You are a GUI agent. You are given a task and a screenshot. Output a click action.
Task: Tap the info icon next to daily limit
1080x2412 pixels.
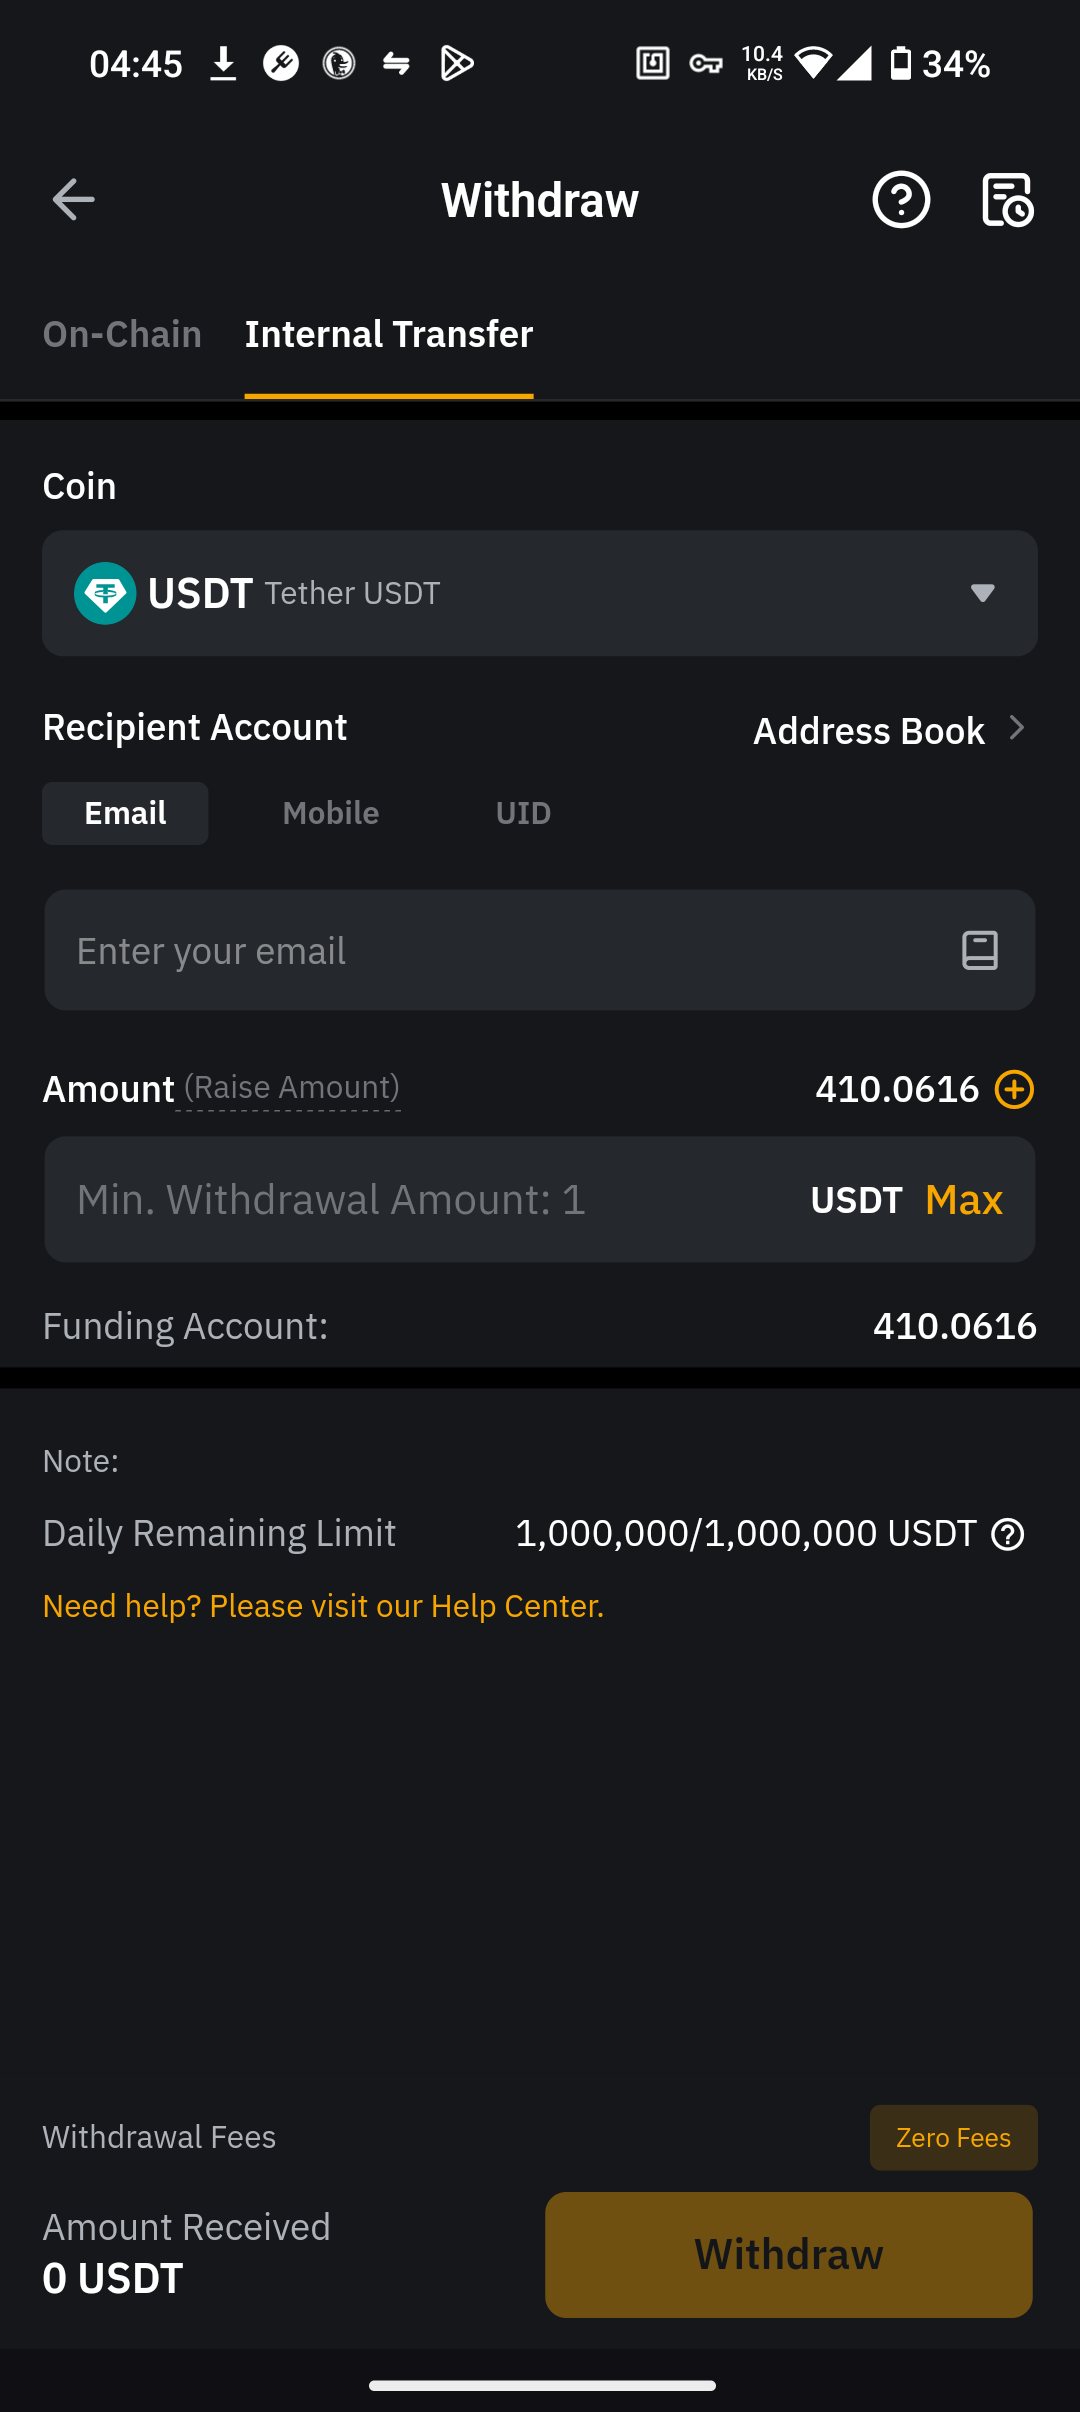pyautogui.click(x=1007, y=1534)
